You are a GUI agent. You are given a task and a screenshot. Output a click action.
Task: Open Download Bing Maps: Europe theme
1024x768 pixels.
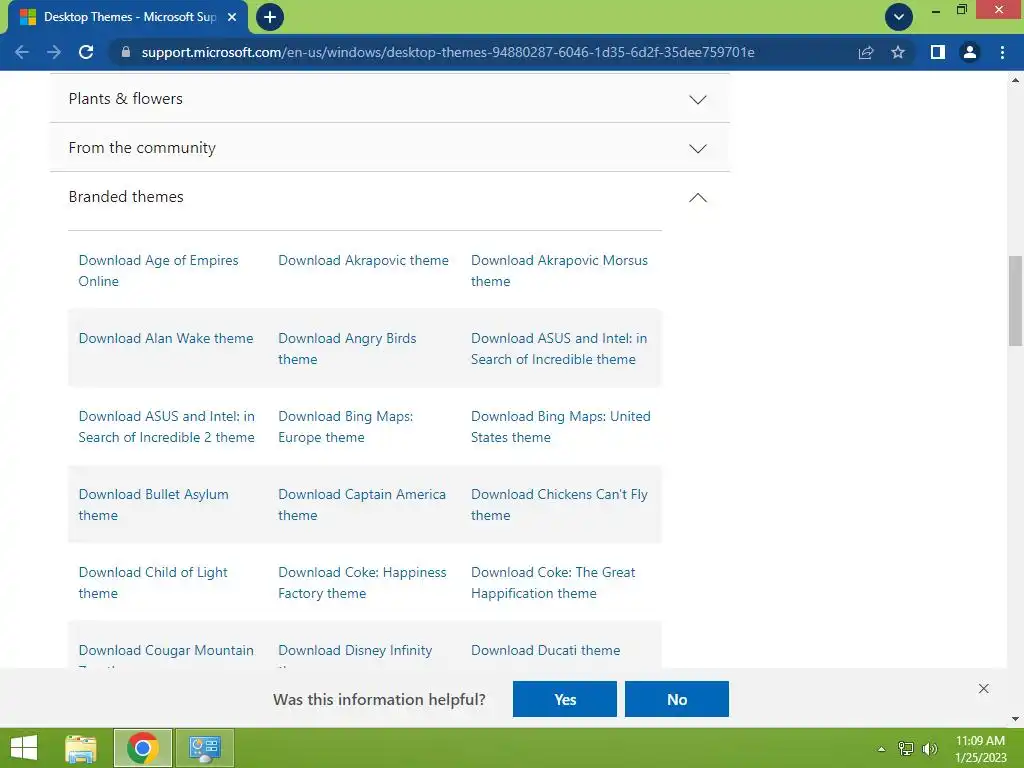[x=345, y=426]
